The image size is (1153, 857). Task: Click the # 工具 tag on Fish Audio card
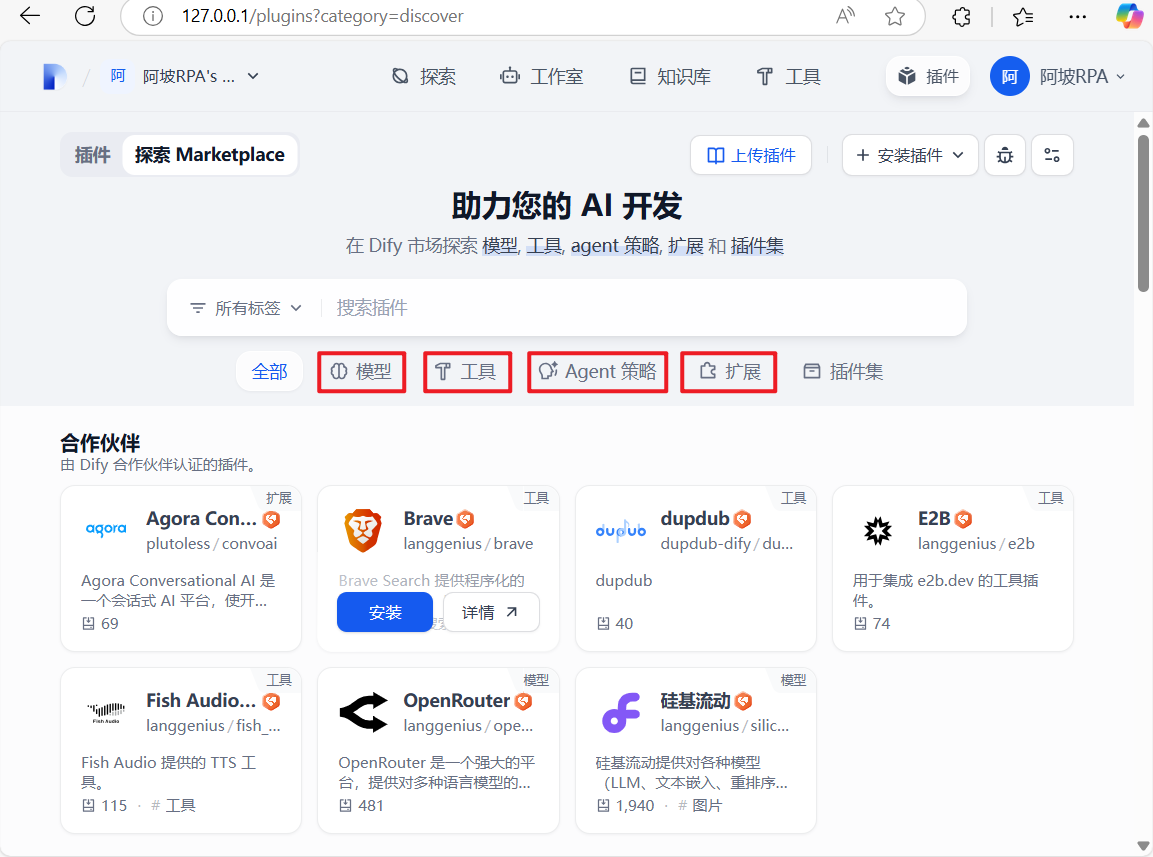click(x=174, y=806)
